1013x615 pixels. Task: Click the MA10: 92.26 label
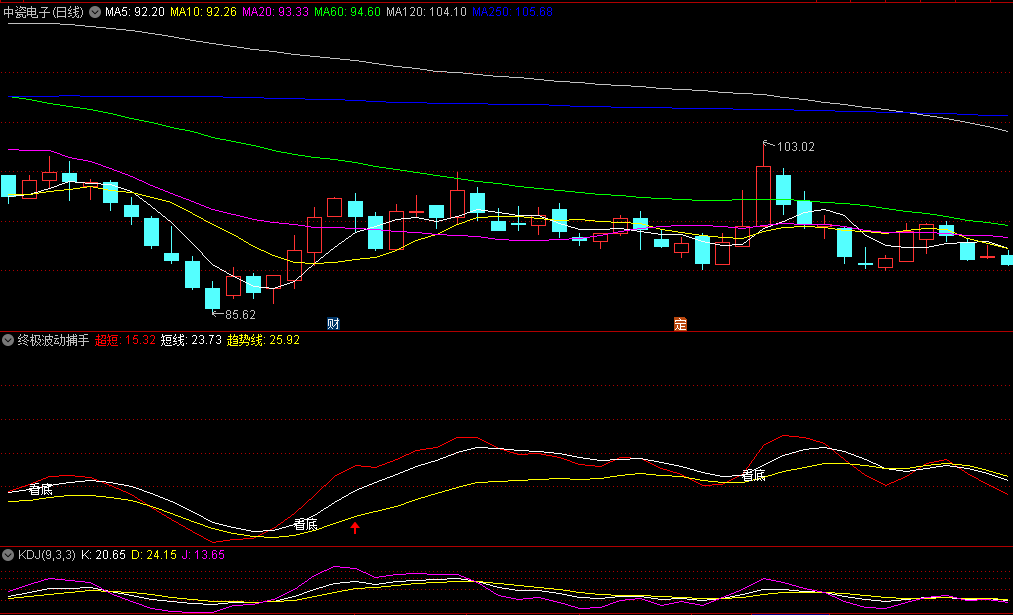204,12
